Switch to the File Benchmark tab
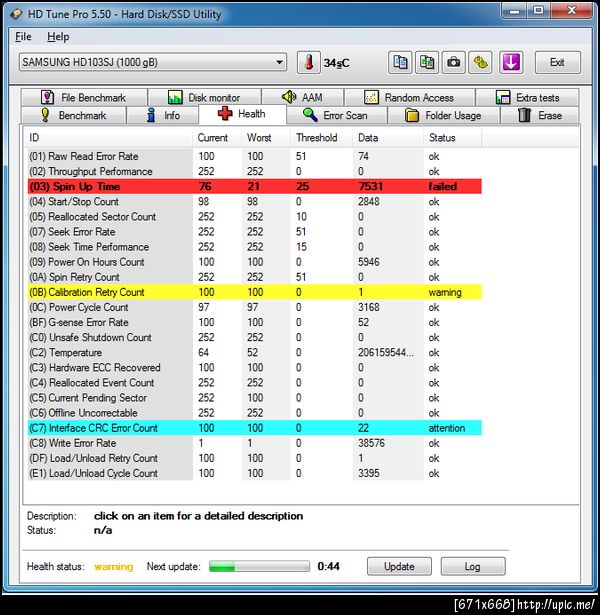The image size is (600, 615). (84, 97)
